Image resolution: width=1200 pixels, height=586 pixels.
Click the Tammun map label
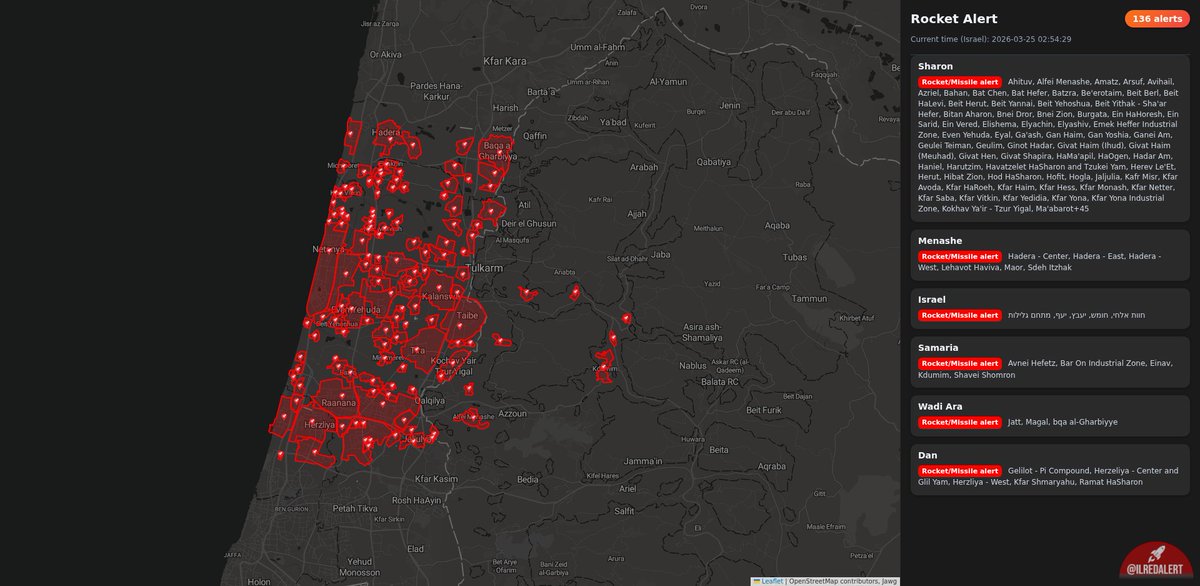coord(810,298)
